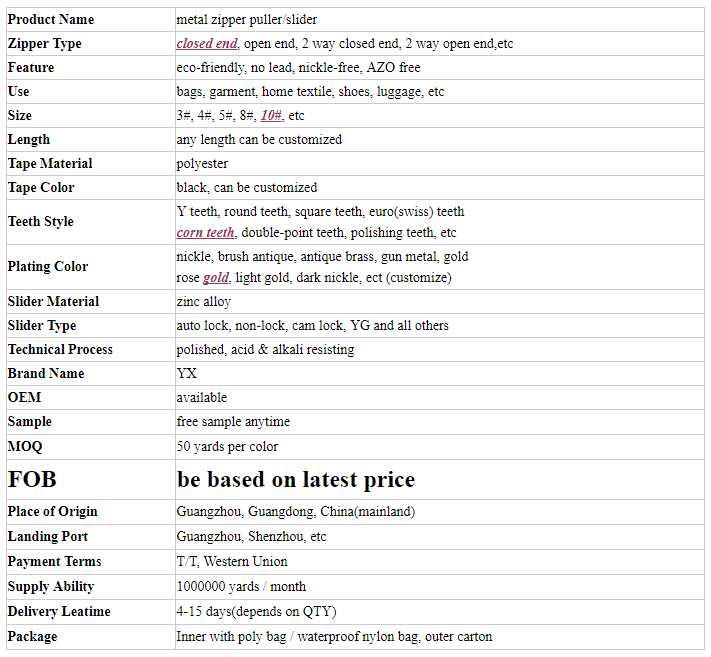Click the "Product Name" row label
The height and width of the screenshot is (657, 711).
pos(50,19)
